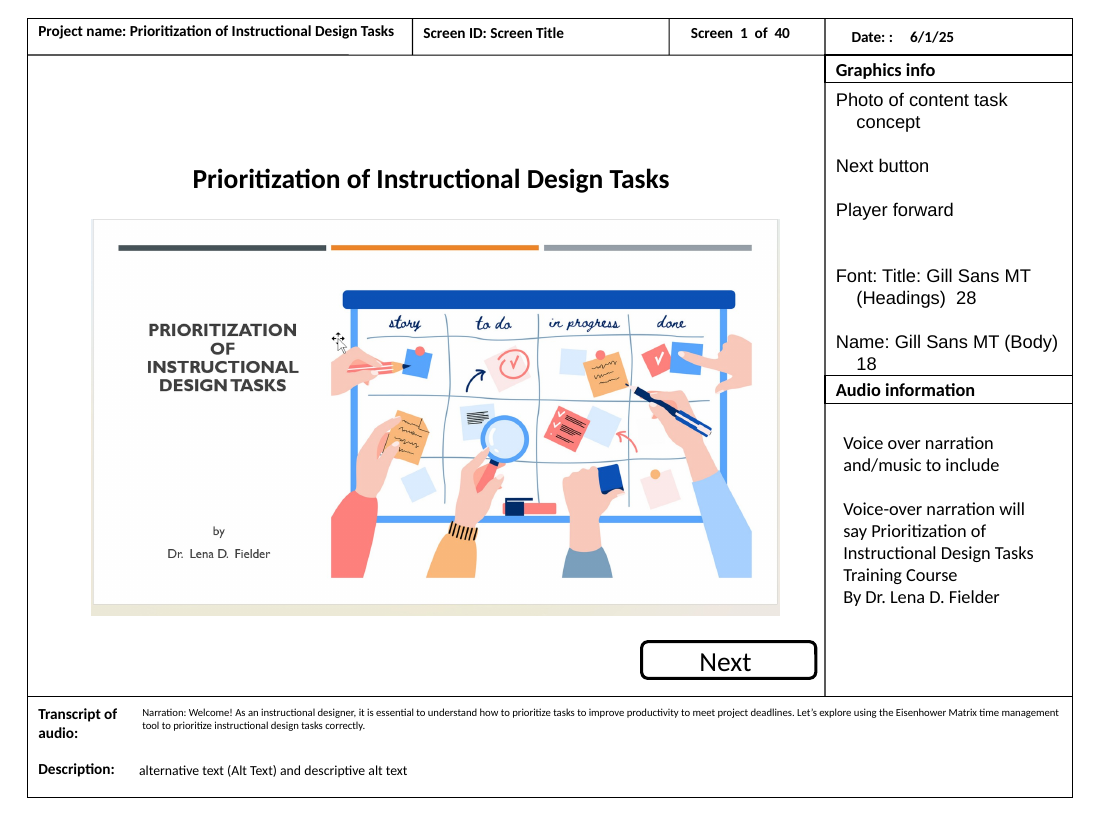Click 'Dr. Lena D. Fielder' author name on slide

tap(218, 554)
